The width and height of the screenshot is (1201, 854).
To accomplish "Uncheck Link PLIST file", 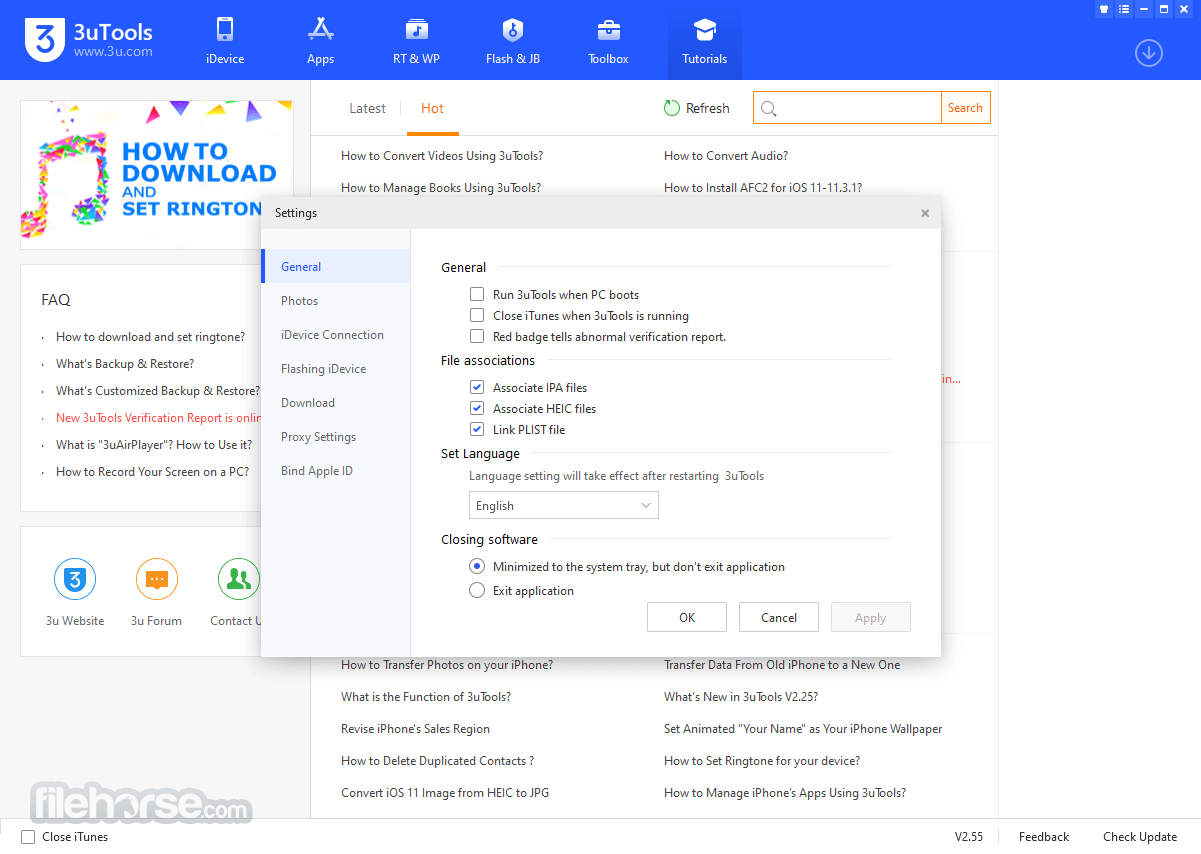I will tap(477, 430).
